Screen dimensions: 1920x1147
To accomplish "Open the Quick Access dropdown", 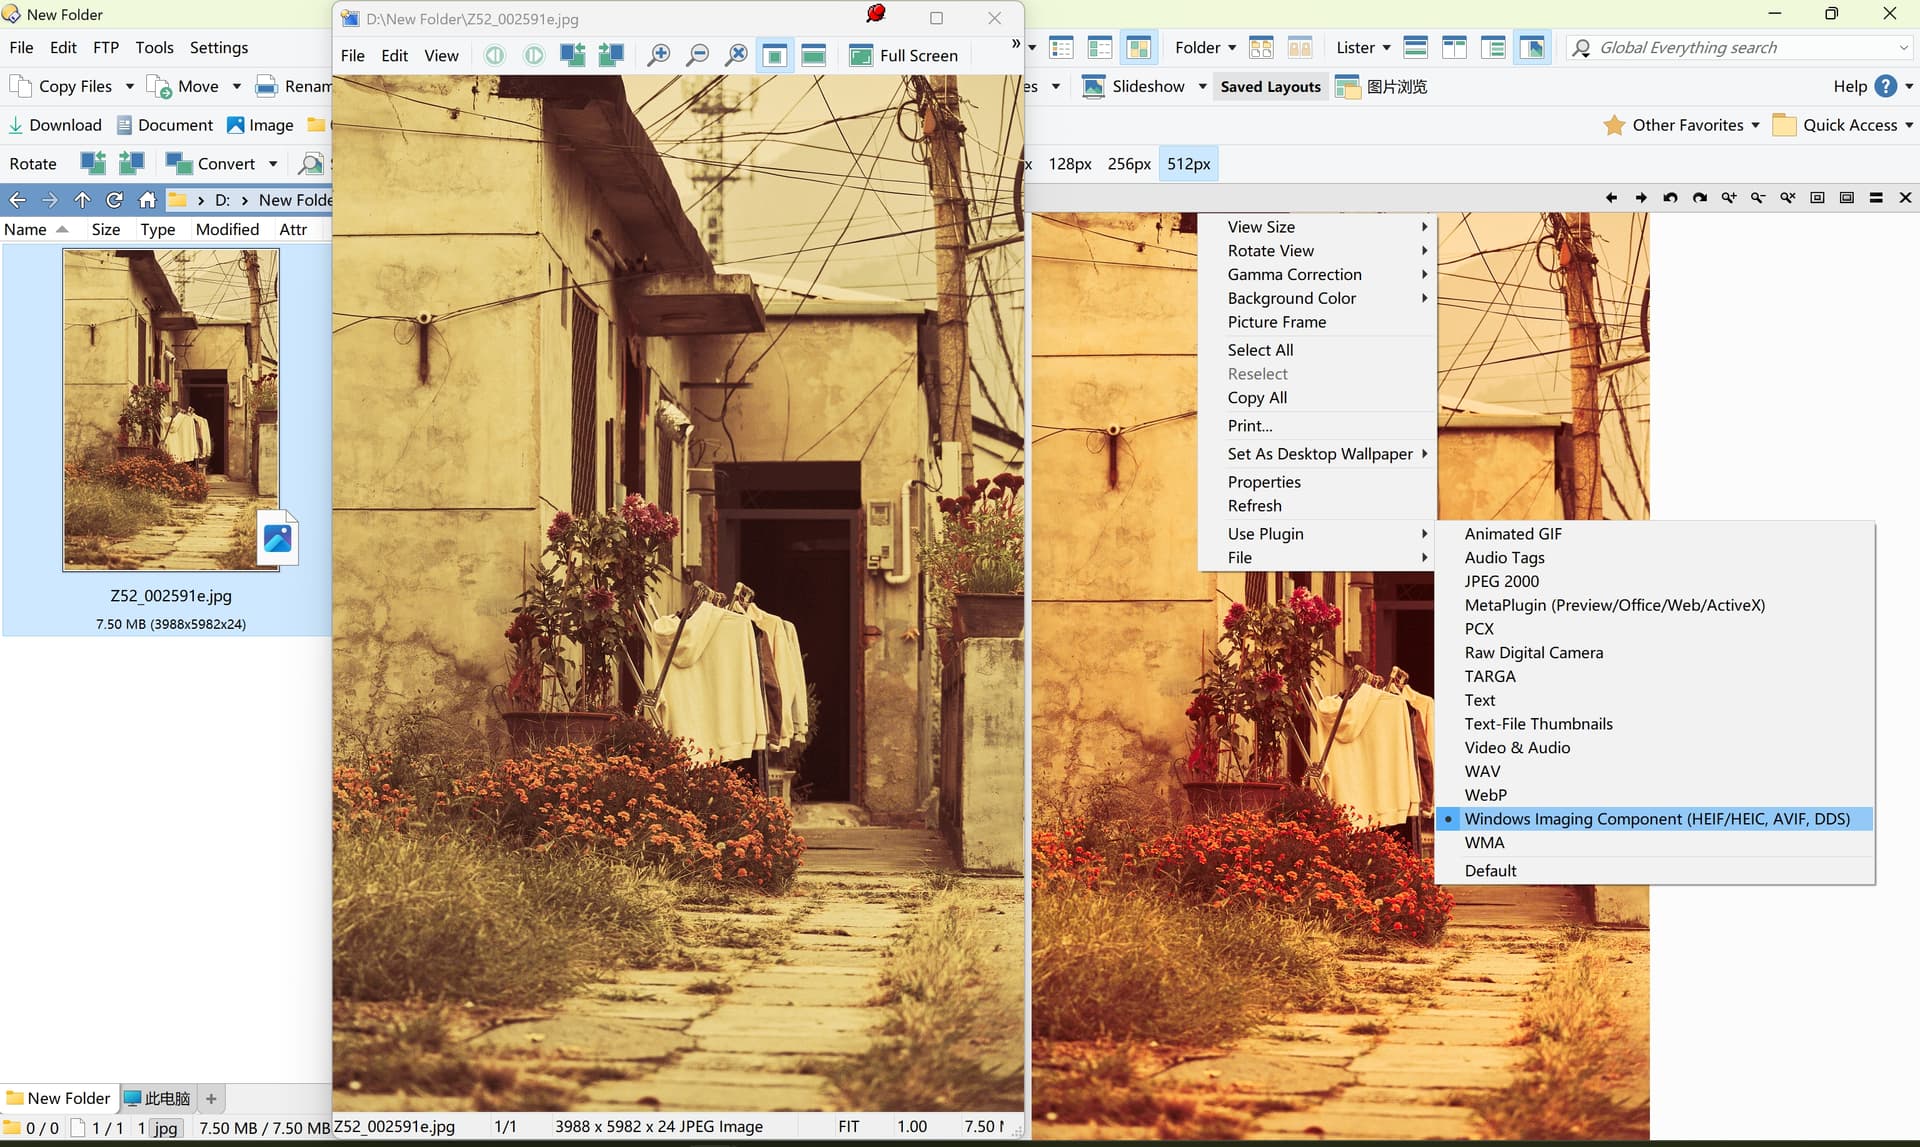I will click(x=1849, y=125).
